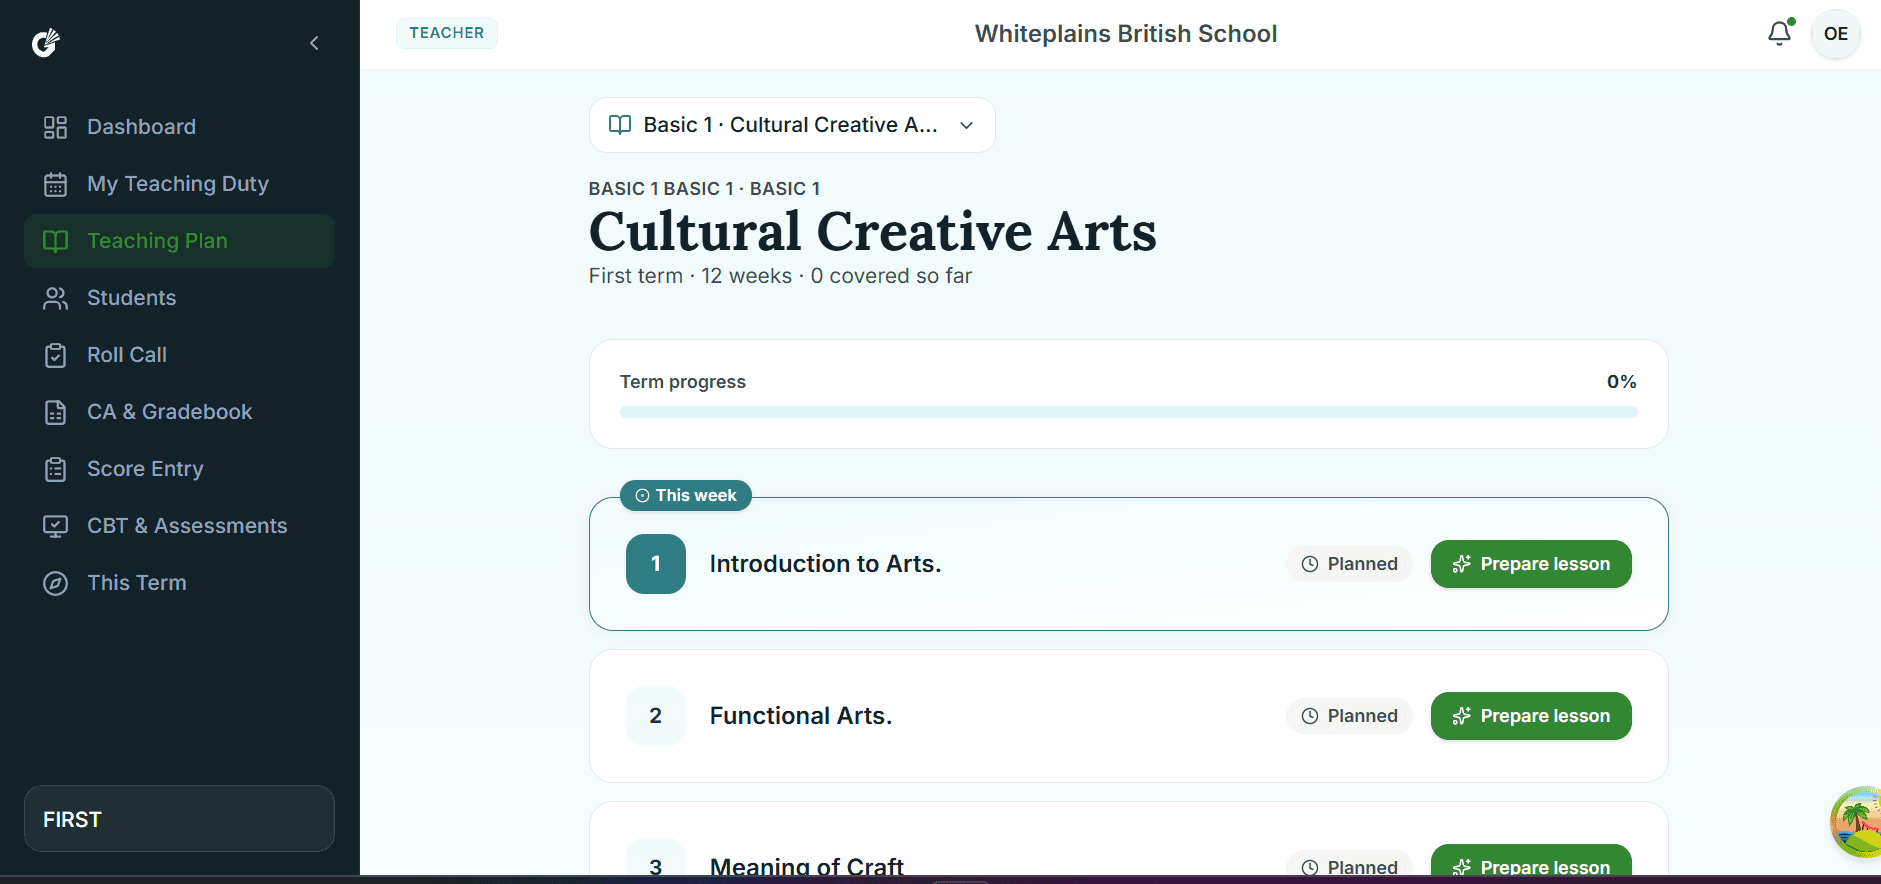Click the Score Entry clipboard icon
The width and height of the screenshot is (1881, 884).
coord(55,469)
